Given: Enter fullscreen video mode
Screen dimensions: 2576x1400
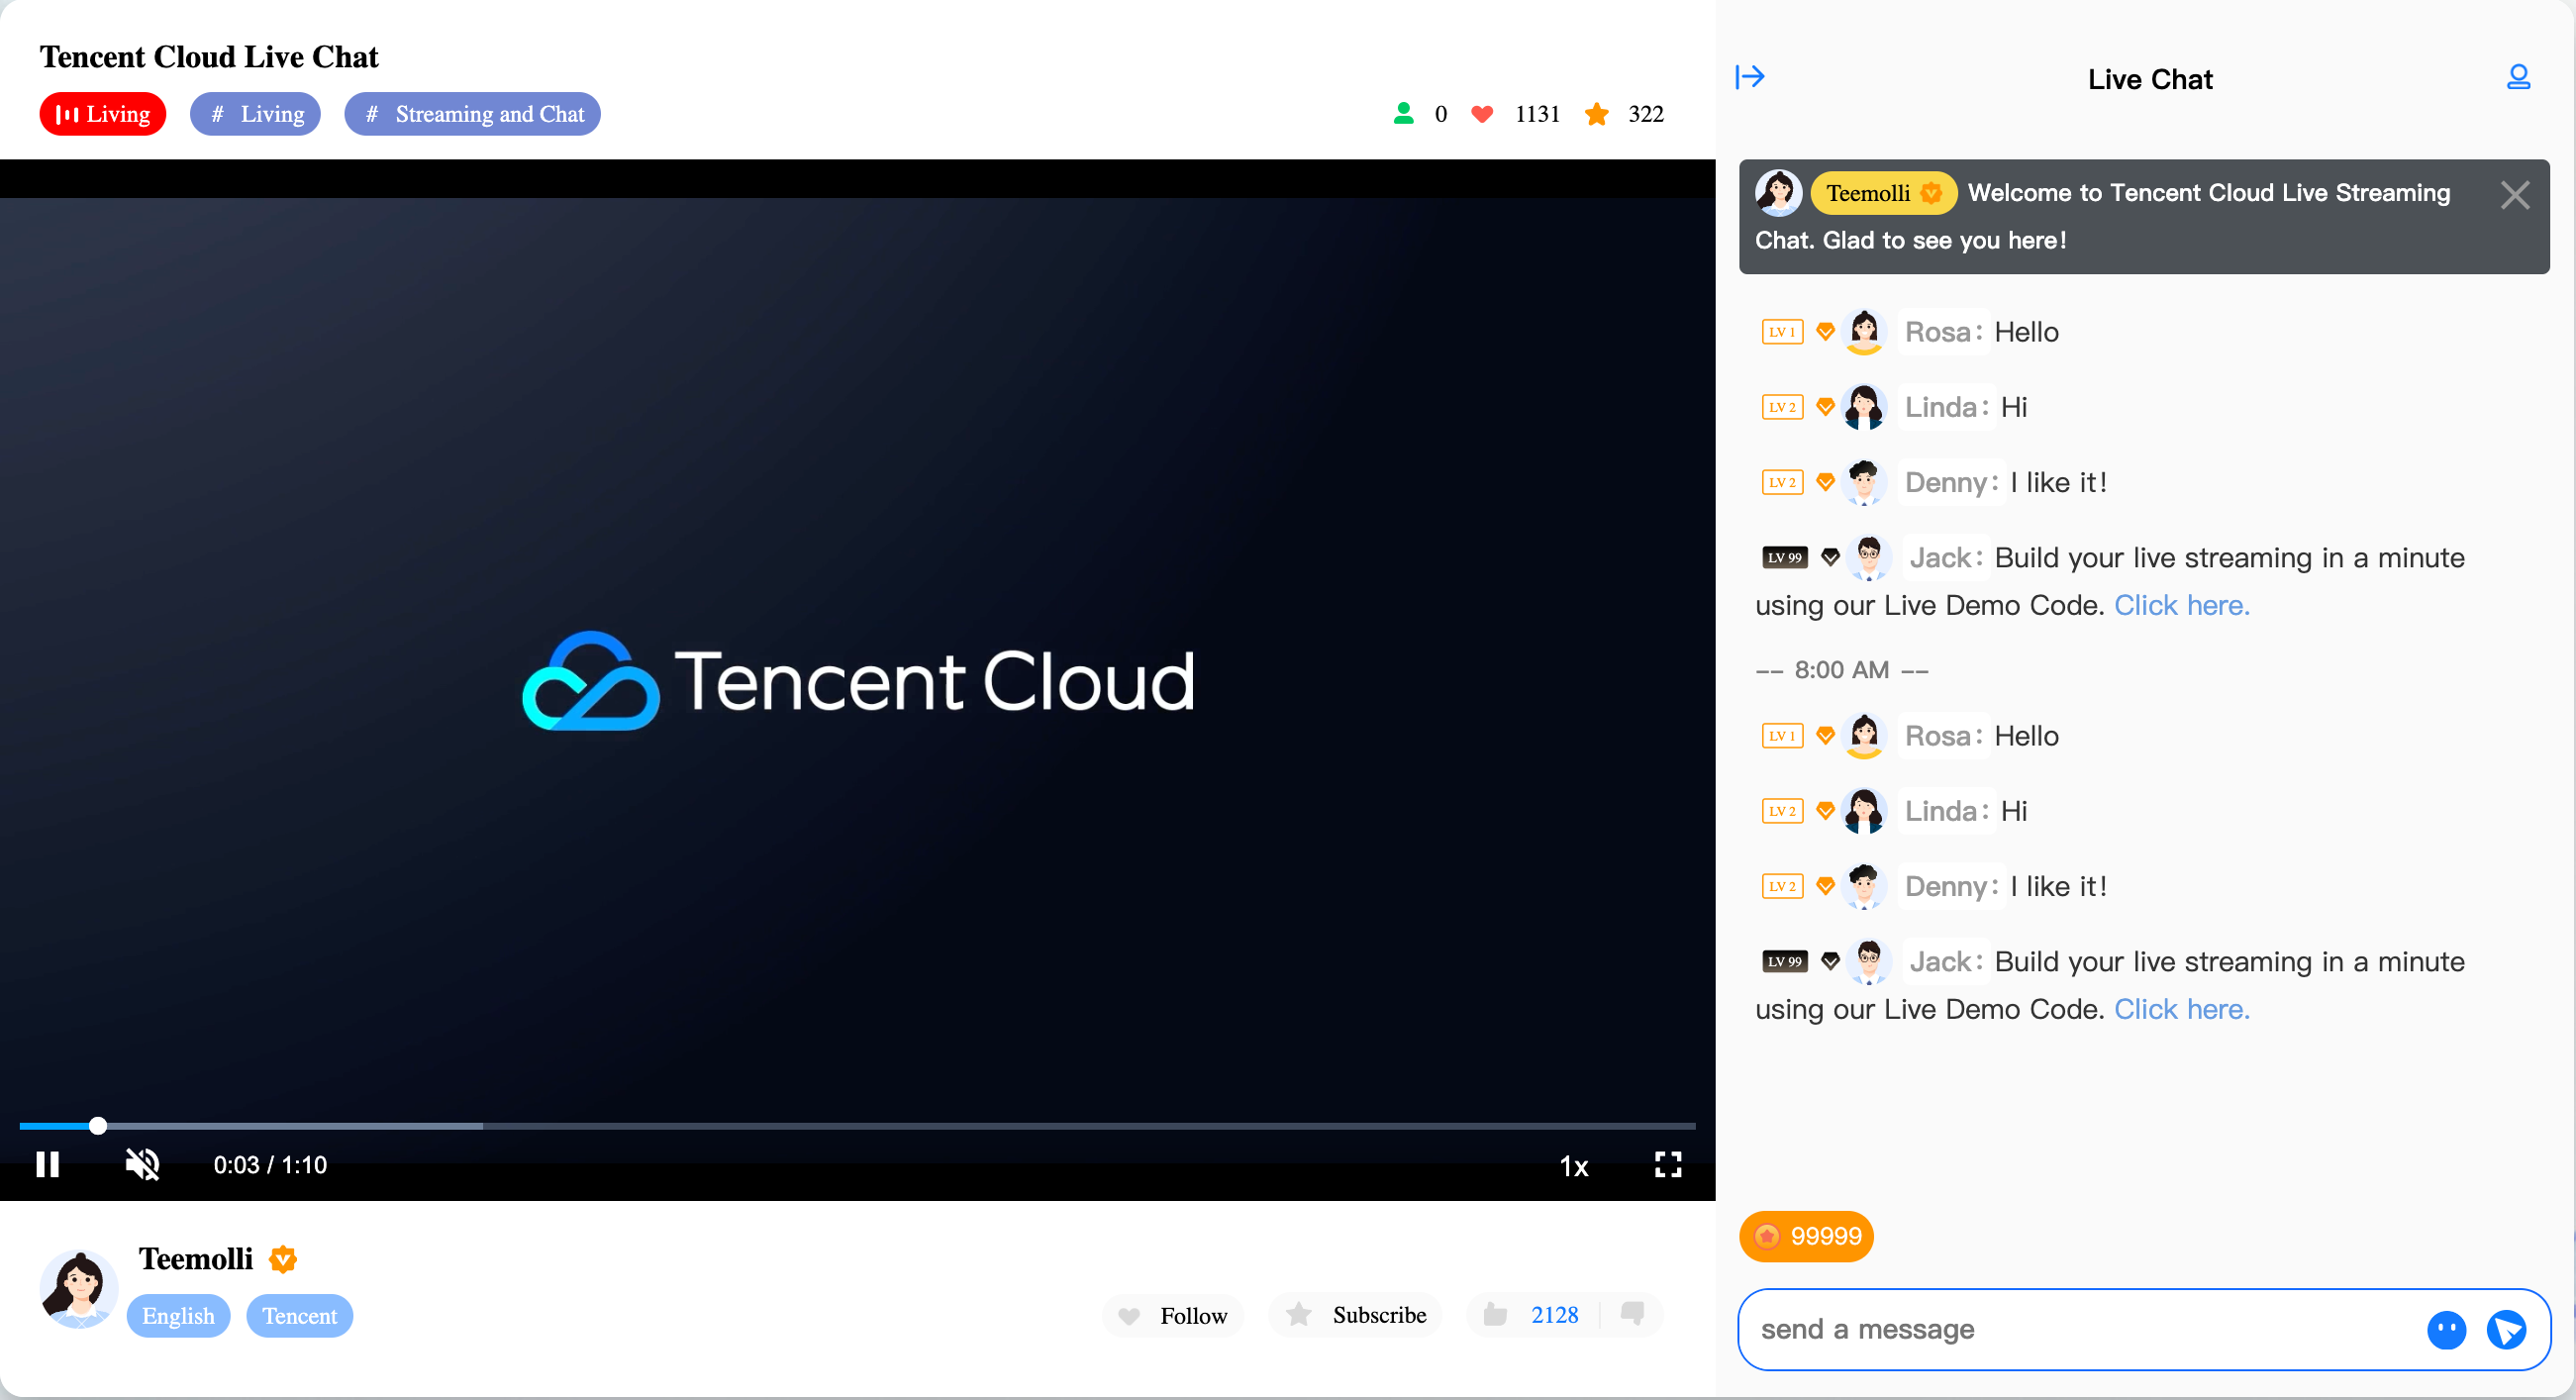Looking at the screenshot, I should click(x=1667, y=1164).
